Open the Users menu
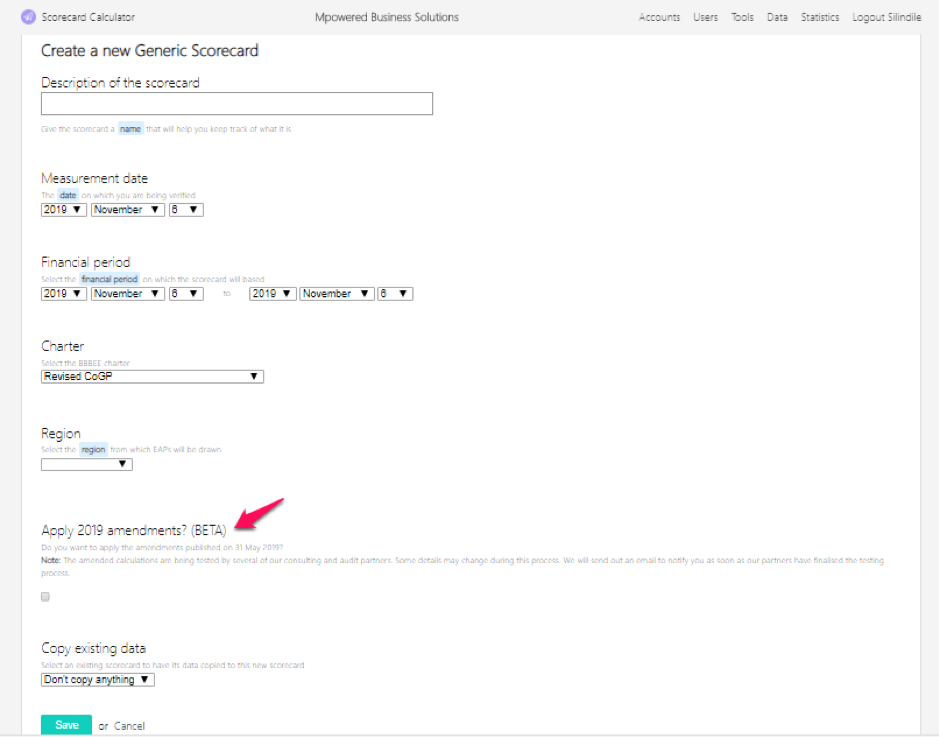Viewport: 939px width, 737px height. point(705,17)
